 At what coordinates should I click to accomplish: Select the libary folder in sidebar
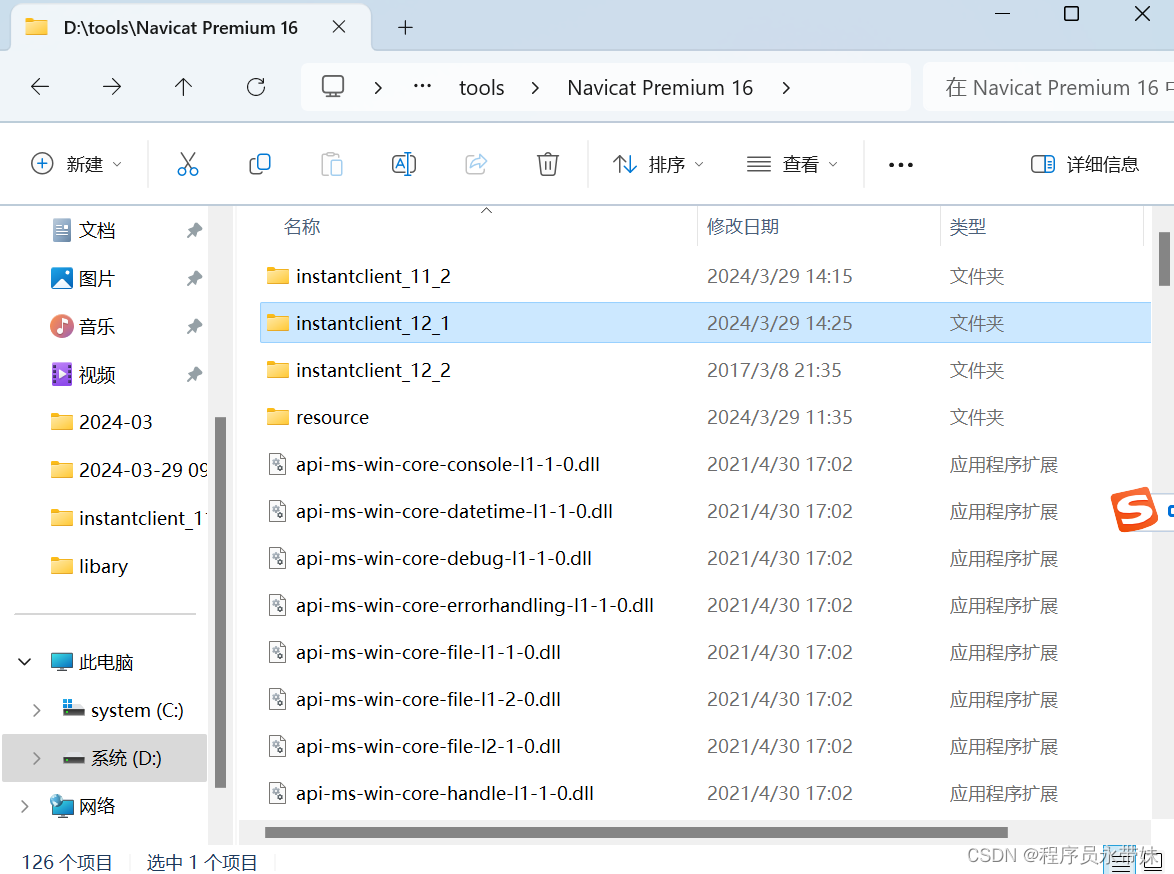click(x=89, y=566)
